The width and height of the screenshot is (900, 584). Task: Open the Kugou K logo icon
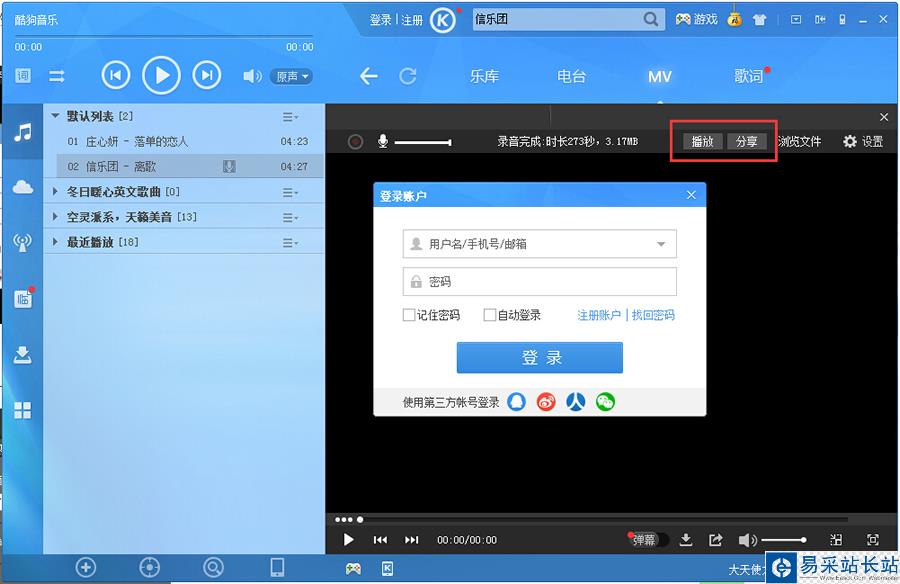pos(443,21)
